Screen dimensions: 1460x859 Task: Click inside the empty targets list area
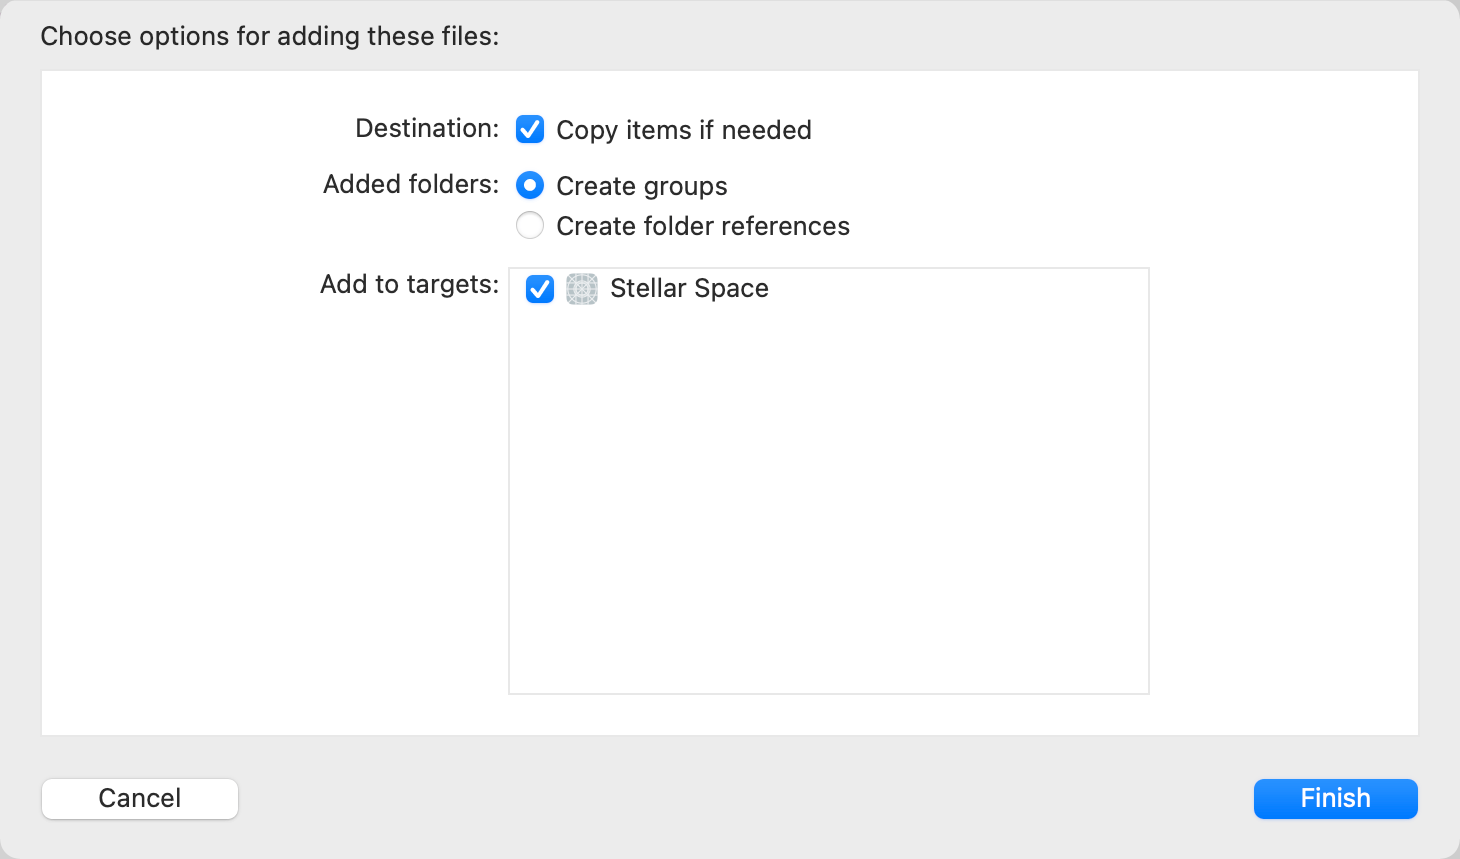click(x=828, y=500)
